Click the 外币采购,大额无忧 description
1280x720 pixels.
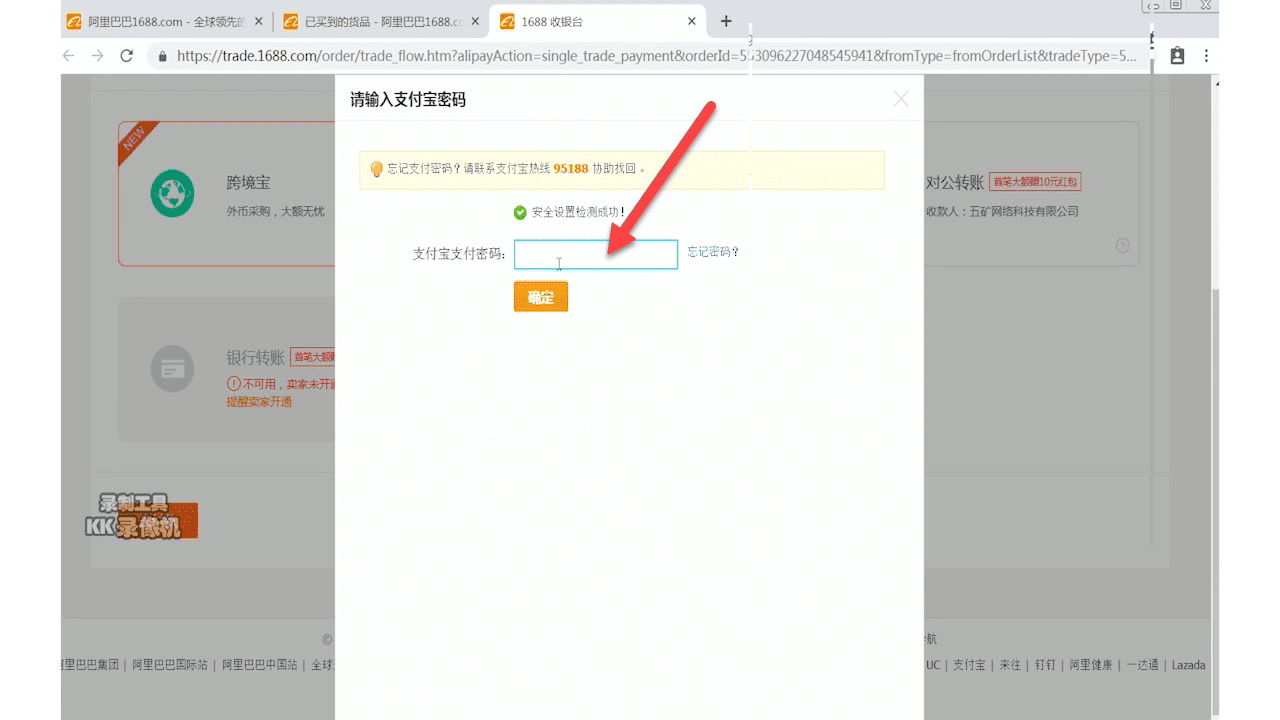click(x=276, y=211)
